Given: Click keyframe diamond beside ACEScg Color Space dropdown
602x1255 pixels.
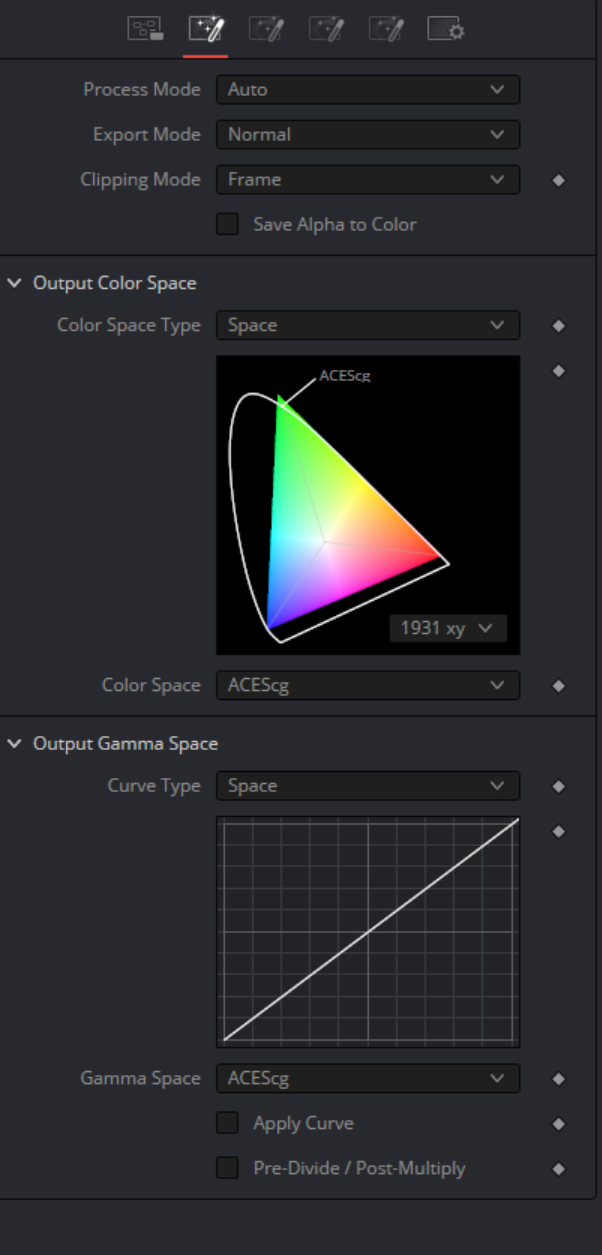Looking at the screenshot, I should coord(559,686).
